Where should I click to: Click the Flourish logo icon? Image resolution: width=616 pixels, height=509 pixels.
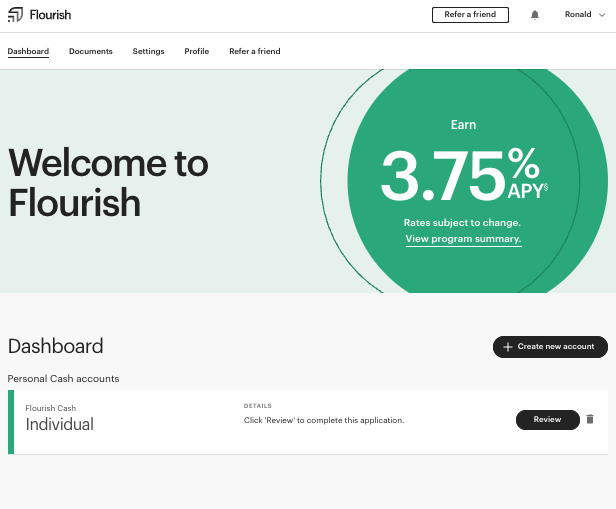coord(15,15)
